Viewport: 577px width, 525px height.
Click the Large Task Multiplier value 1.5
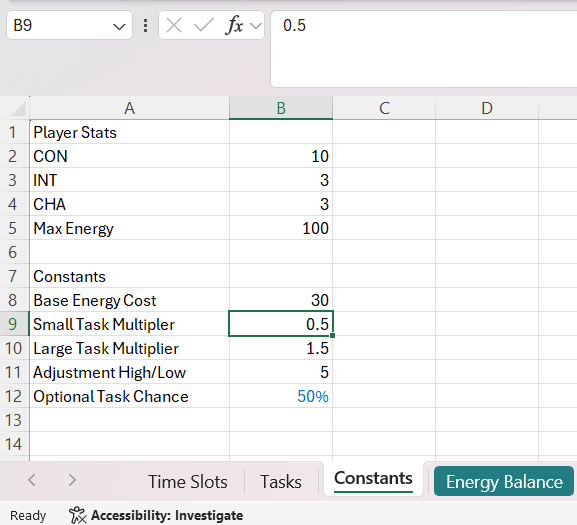coord(281,348)
